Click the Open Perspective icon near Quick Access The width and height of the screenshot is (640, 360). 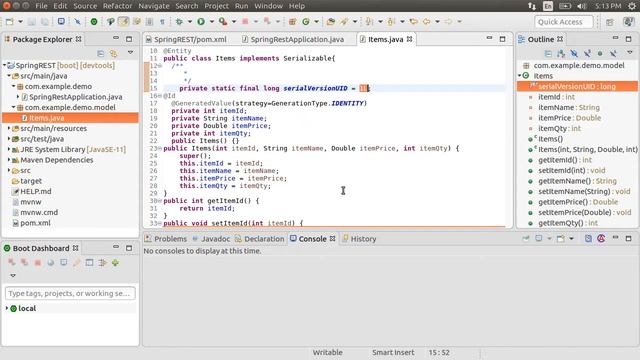[610, 22]
